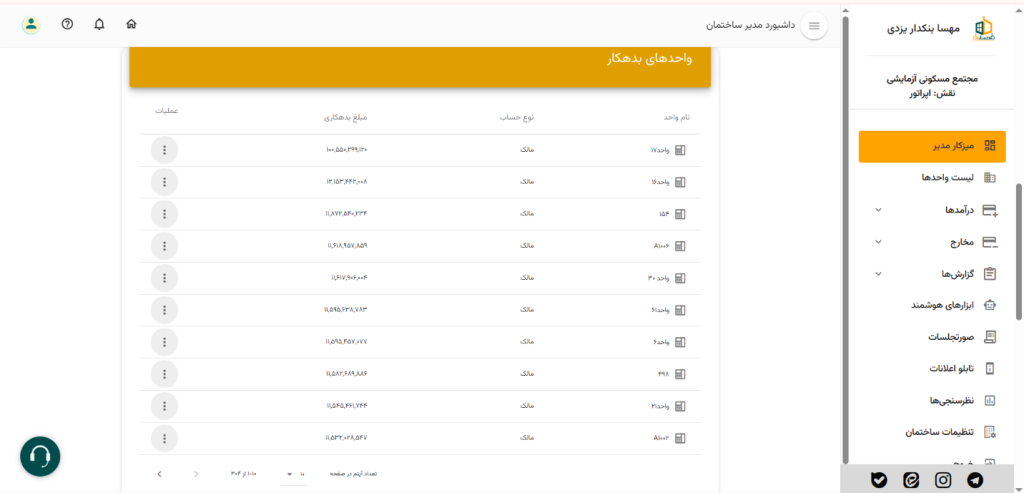This screenshot has height=493, width=1024.
Task: Go to home via the house icon
Action: coord(131,25)
